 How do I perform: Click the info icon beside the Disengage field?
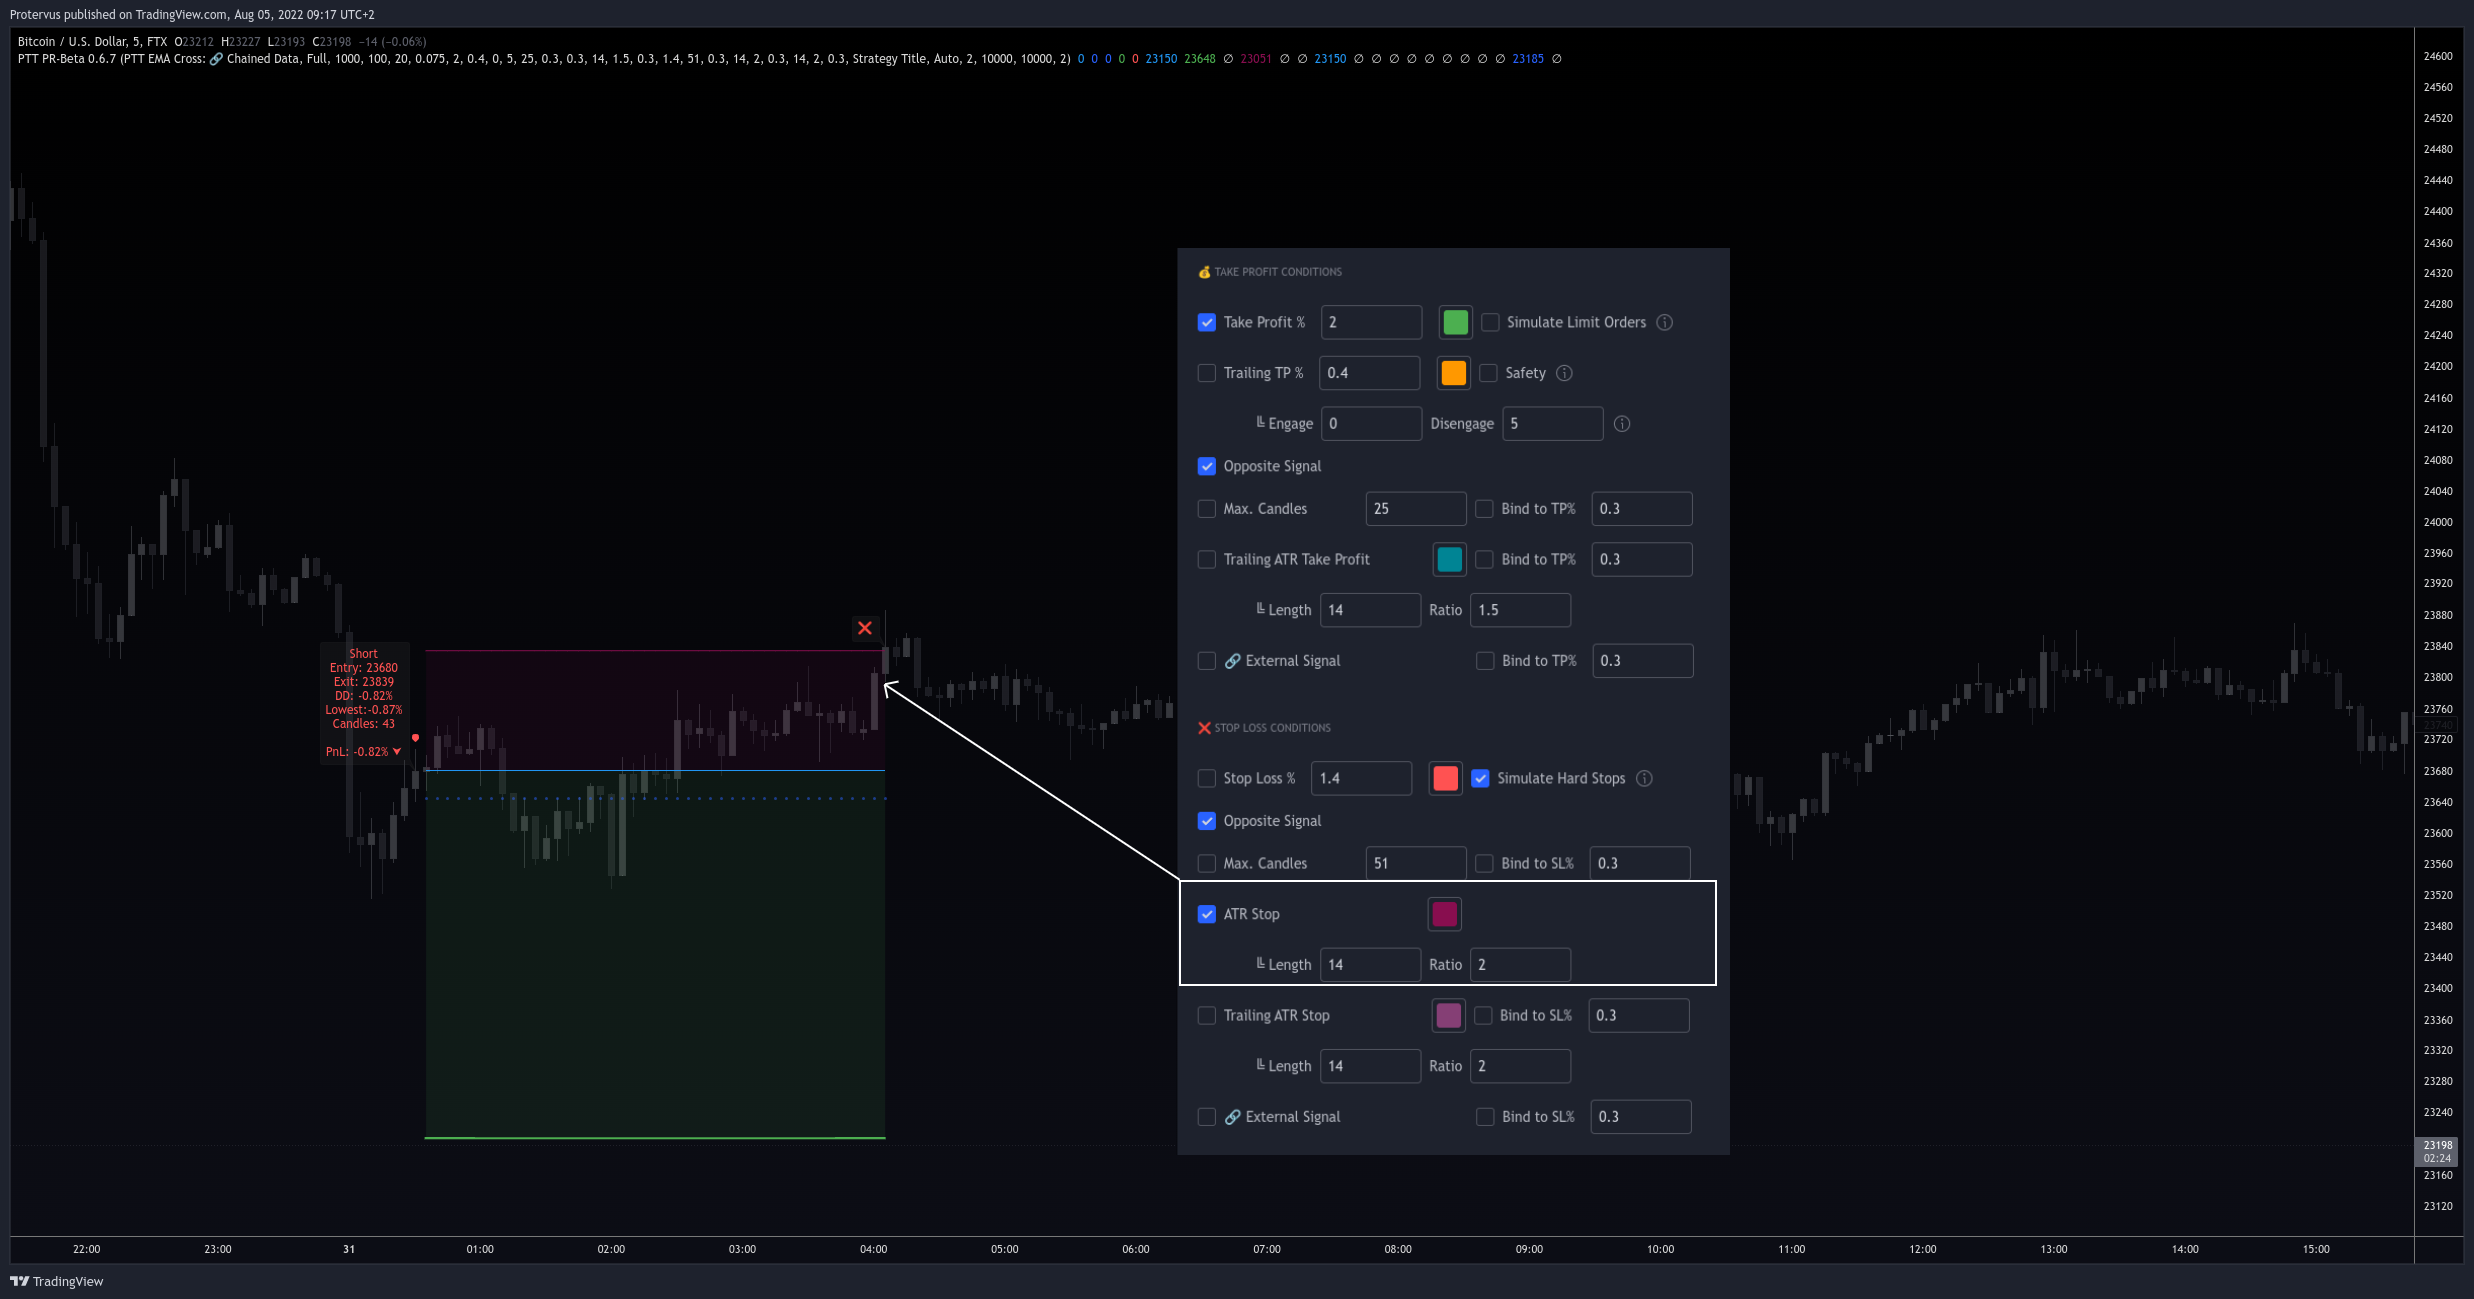(1622, 424)
